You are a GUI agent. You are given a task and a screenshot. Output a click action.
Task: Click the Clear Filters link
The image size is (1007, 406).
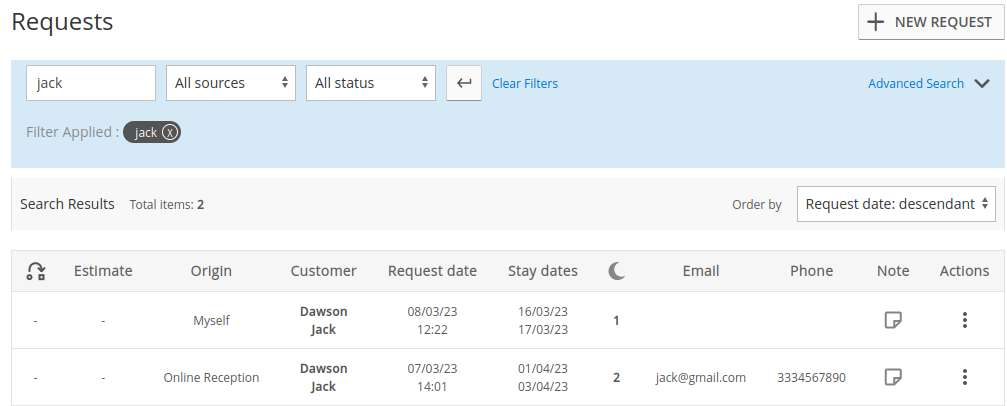point(525,84)
